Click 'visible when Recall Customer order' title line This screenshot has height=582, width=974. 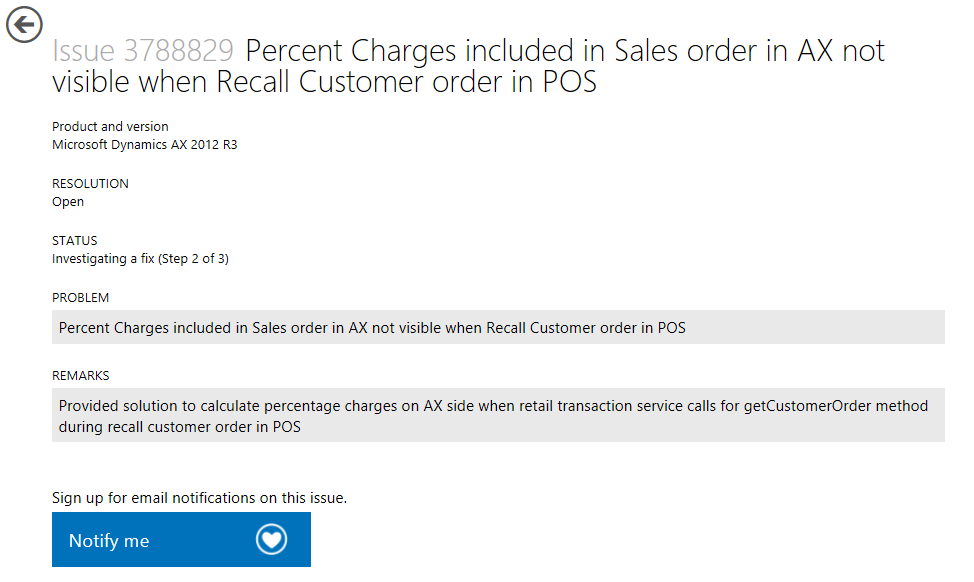324,82
